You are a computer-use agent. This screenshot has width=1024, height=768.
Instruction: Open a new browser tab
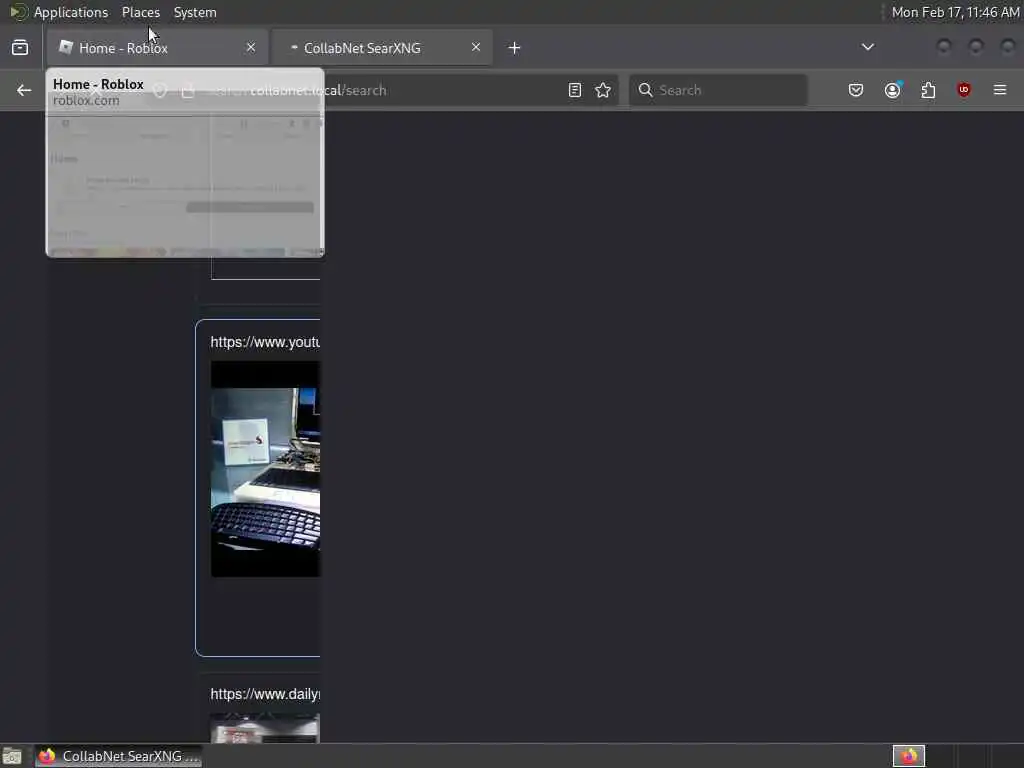click(515, 48)
